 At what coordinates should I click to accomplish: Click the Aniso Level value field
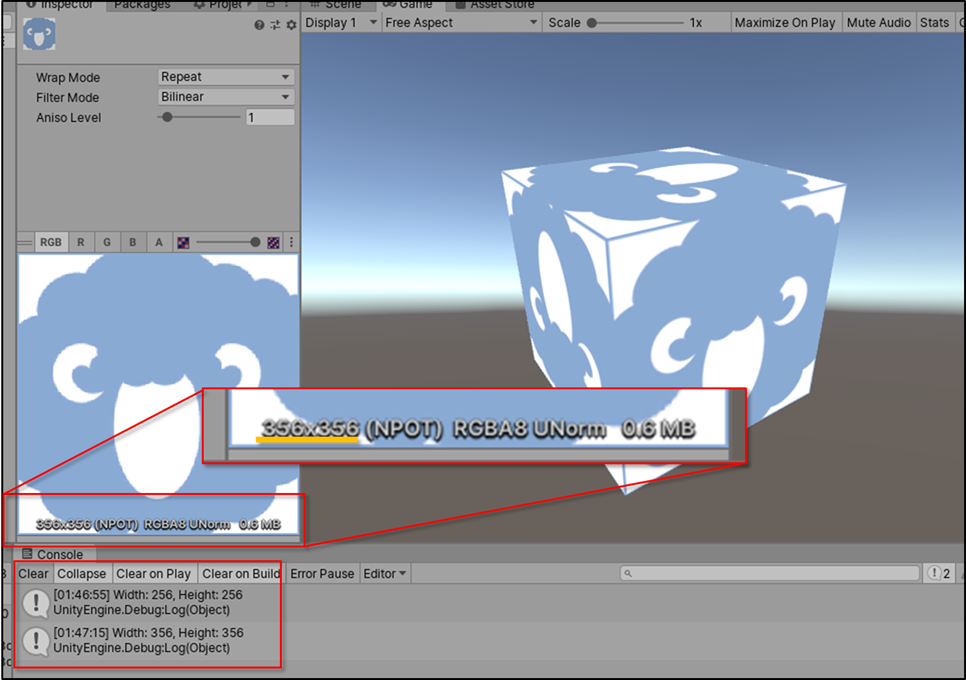(270, 117)
